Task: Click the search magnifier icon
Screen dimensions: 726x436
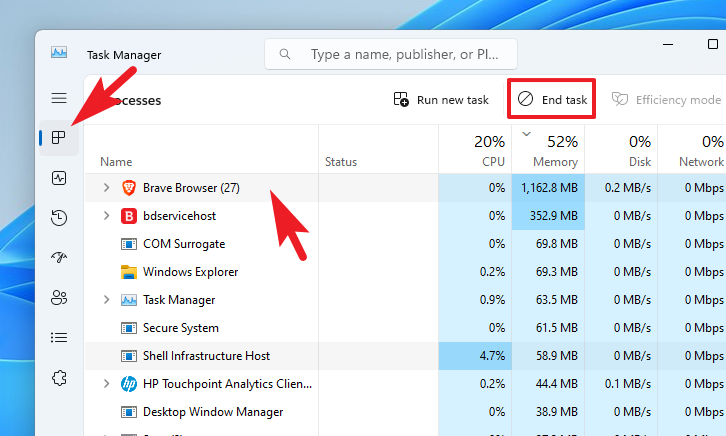Action: coord(285,54)
